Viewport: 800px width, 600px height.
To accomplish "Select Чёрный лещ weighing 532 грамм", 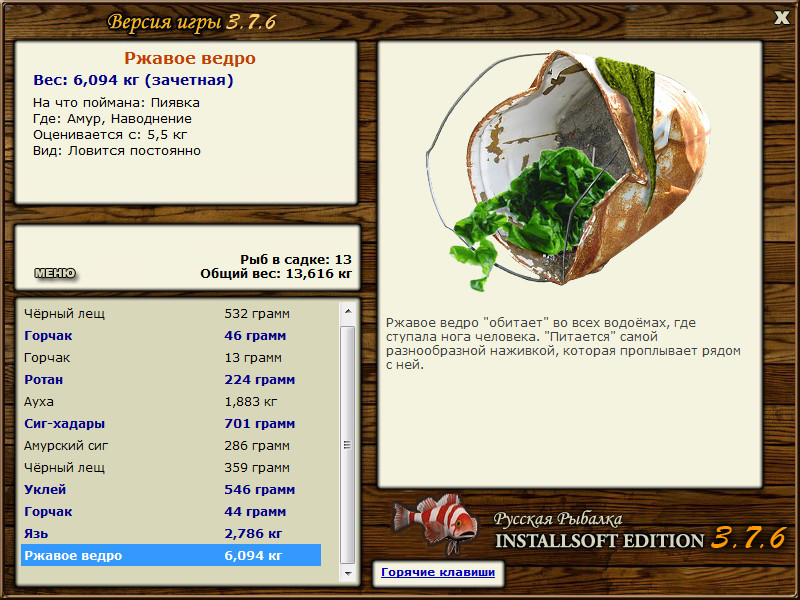I will 171,313.
